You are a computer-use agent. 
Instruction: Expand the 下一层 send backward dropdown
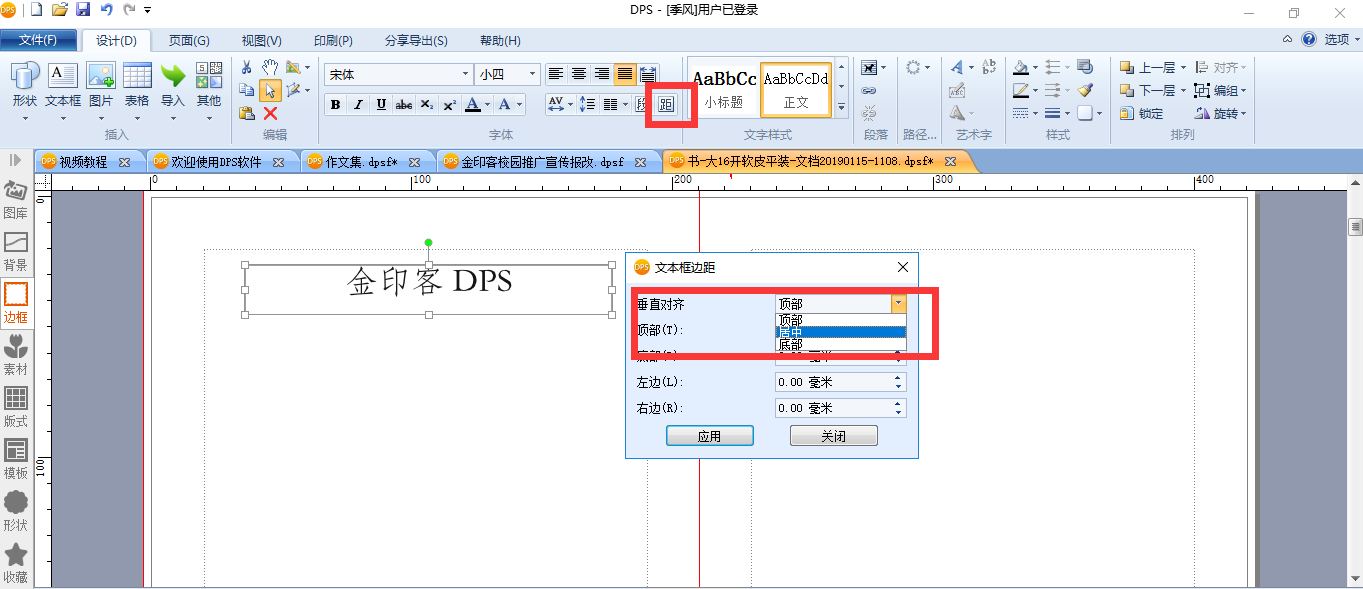(x=1183, y=90)
